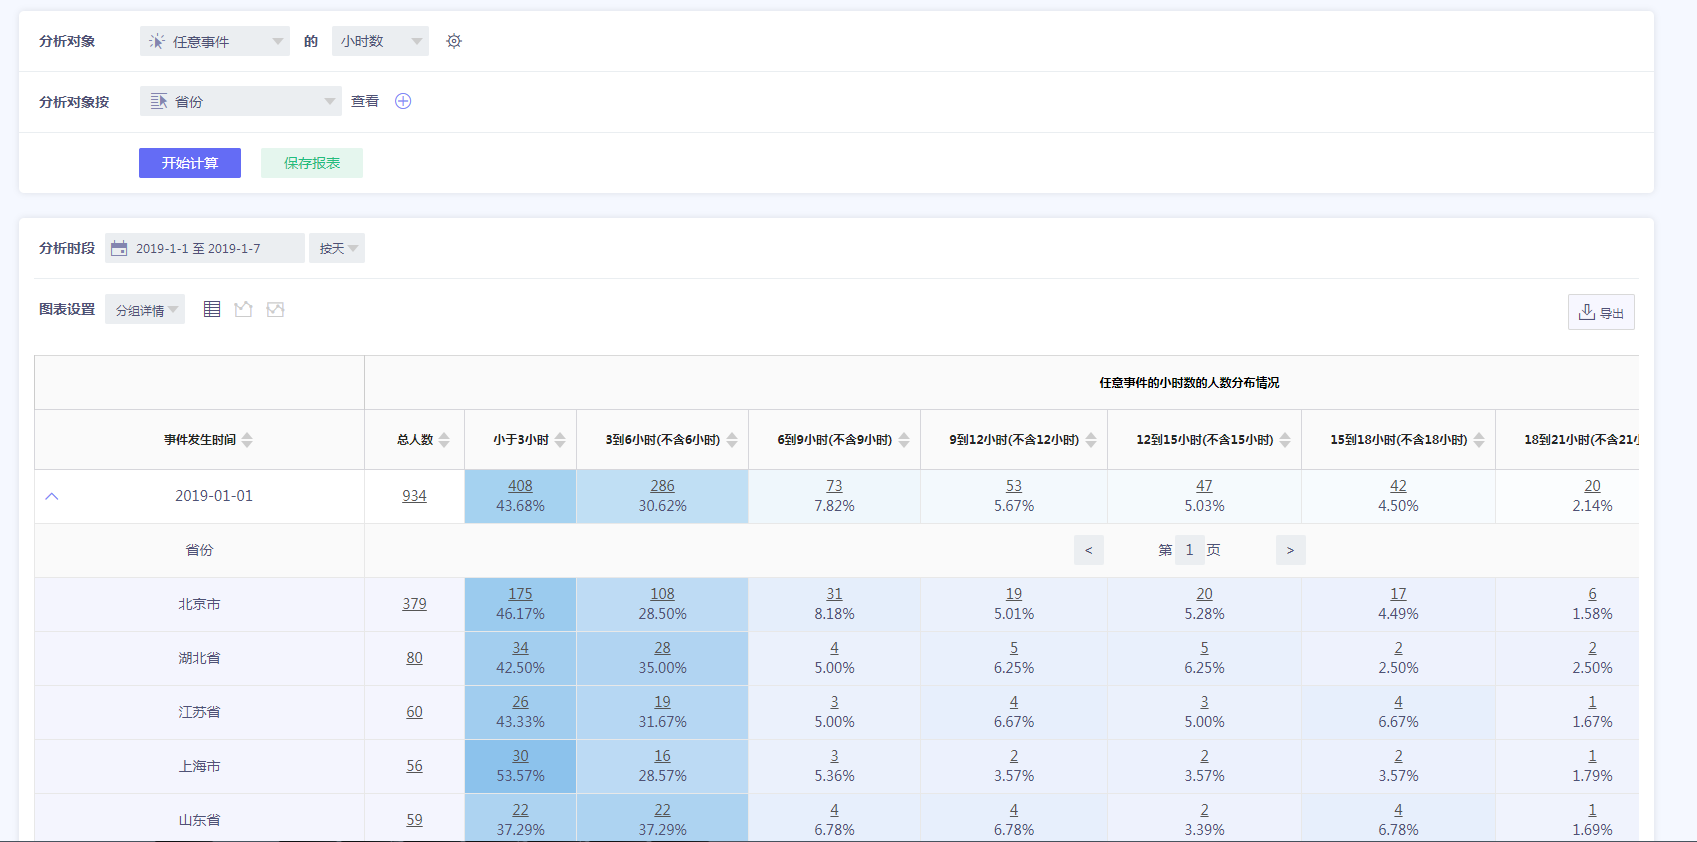Add a grouping with the plus icon
The height and width of the screenshot is (842, 1697).
[403, 101]
